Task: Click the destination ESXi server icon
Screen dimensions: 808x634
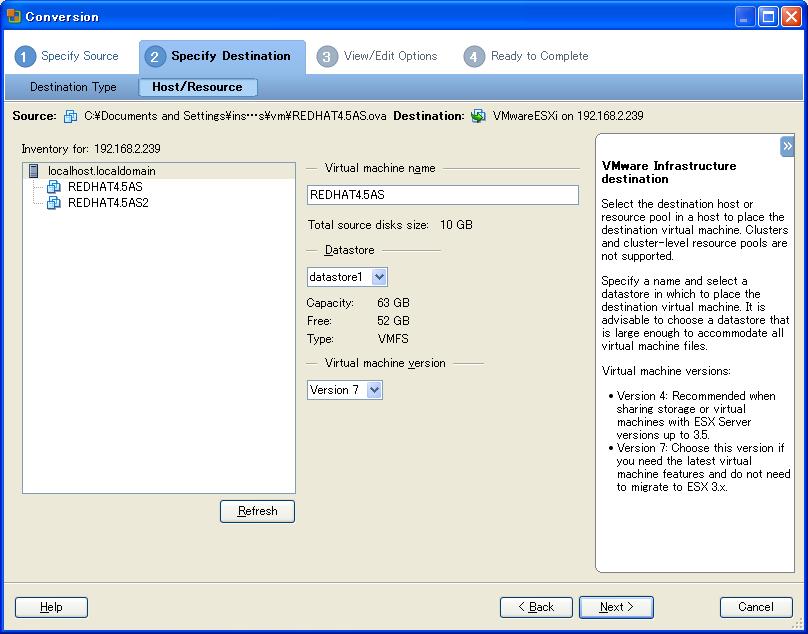Action: point(478,116)
